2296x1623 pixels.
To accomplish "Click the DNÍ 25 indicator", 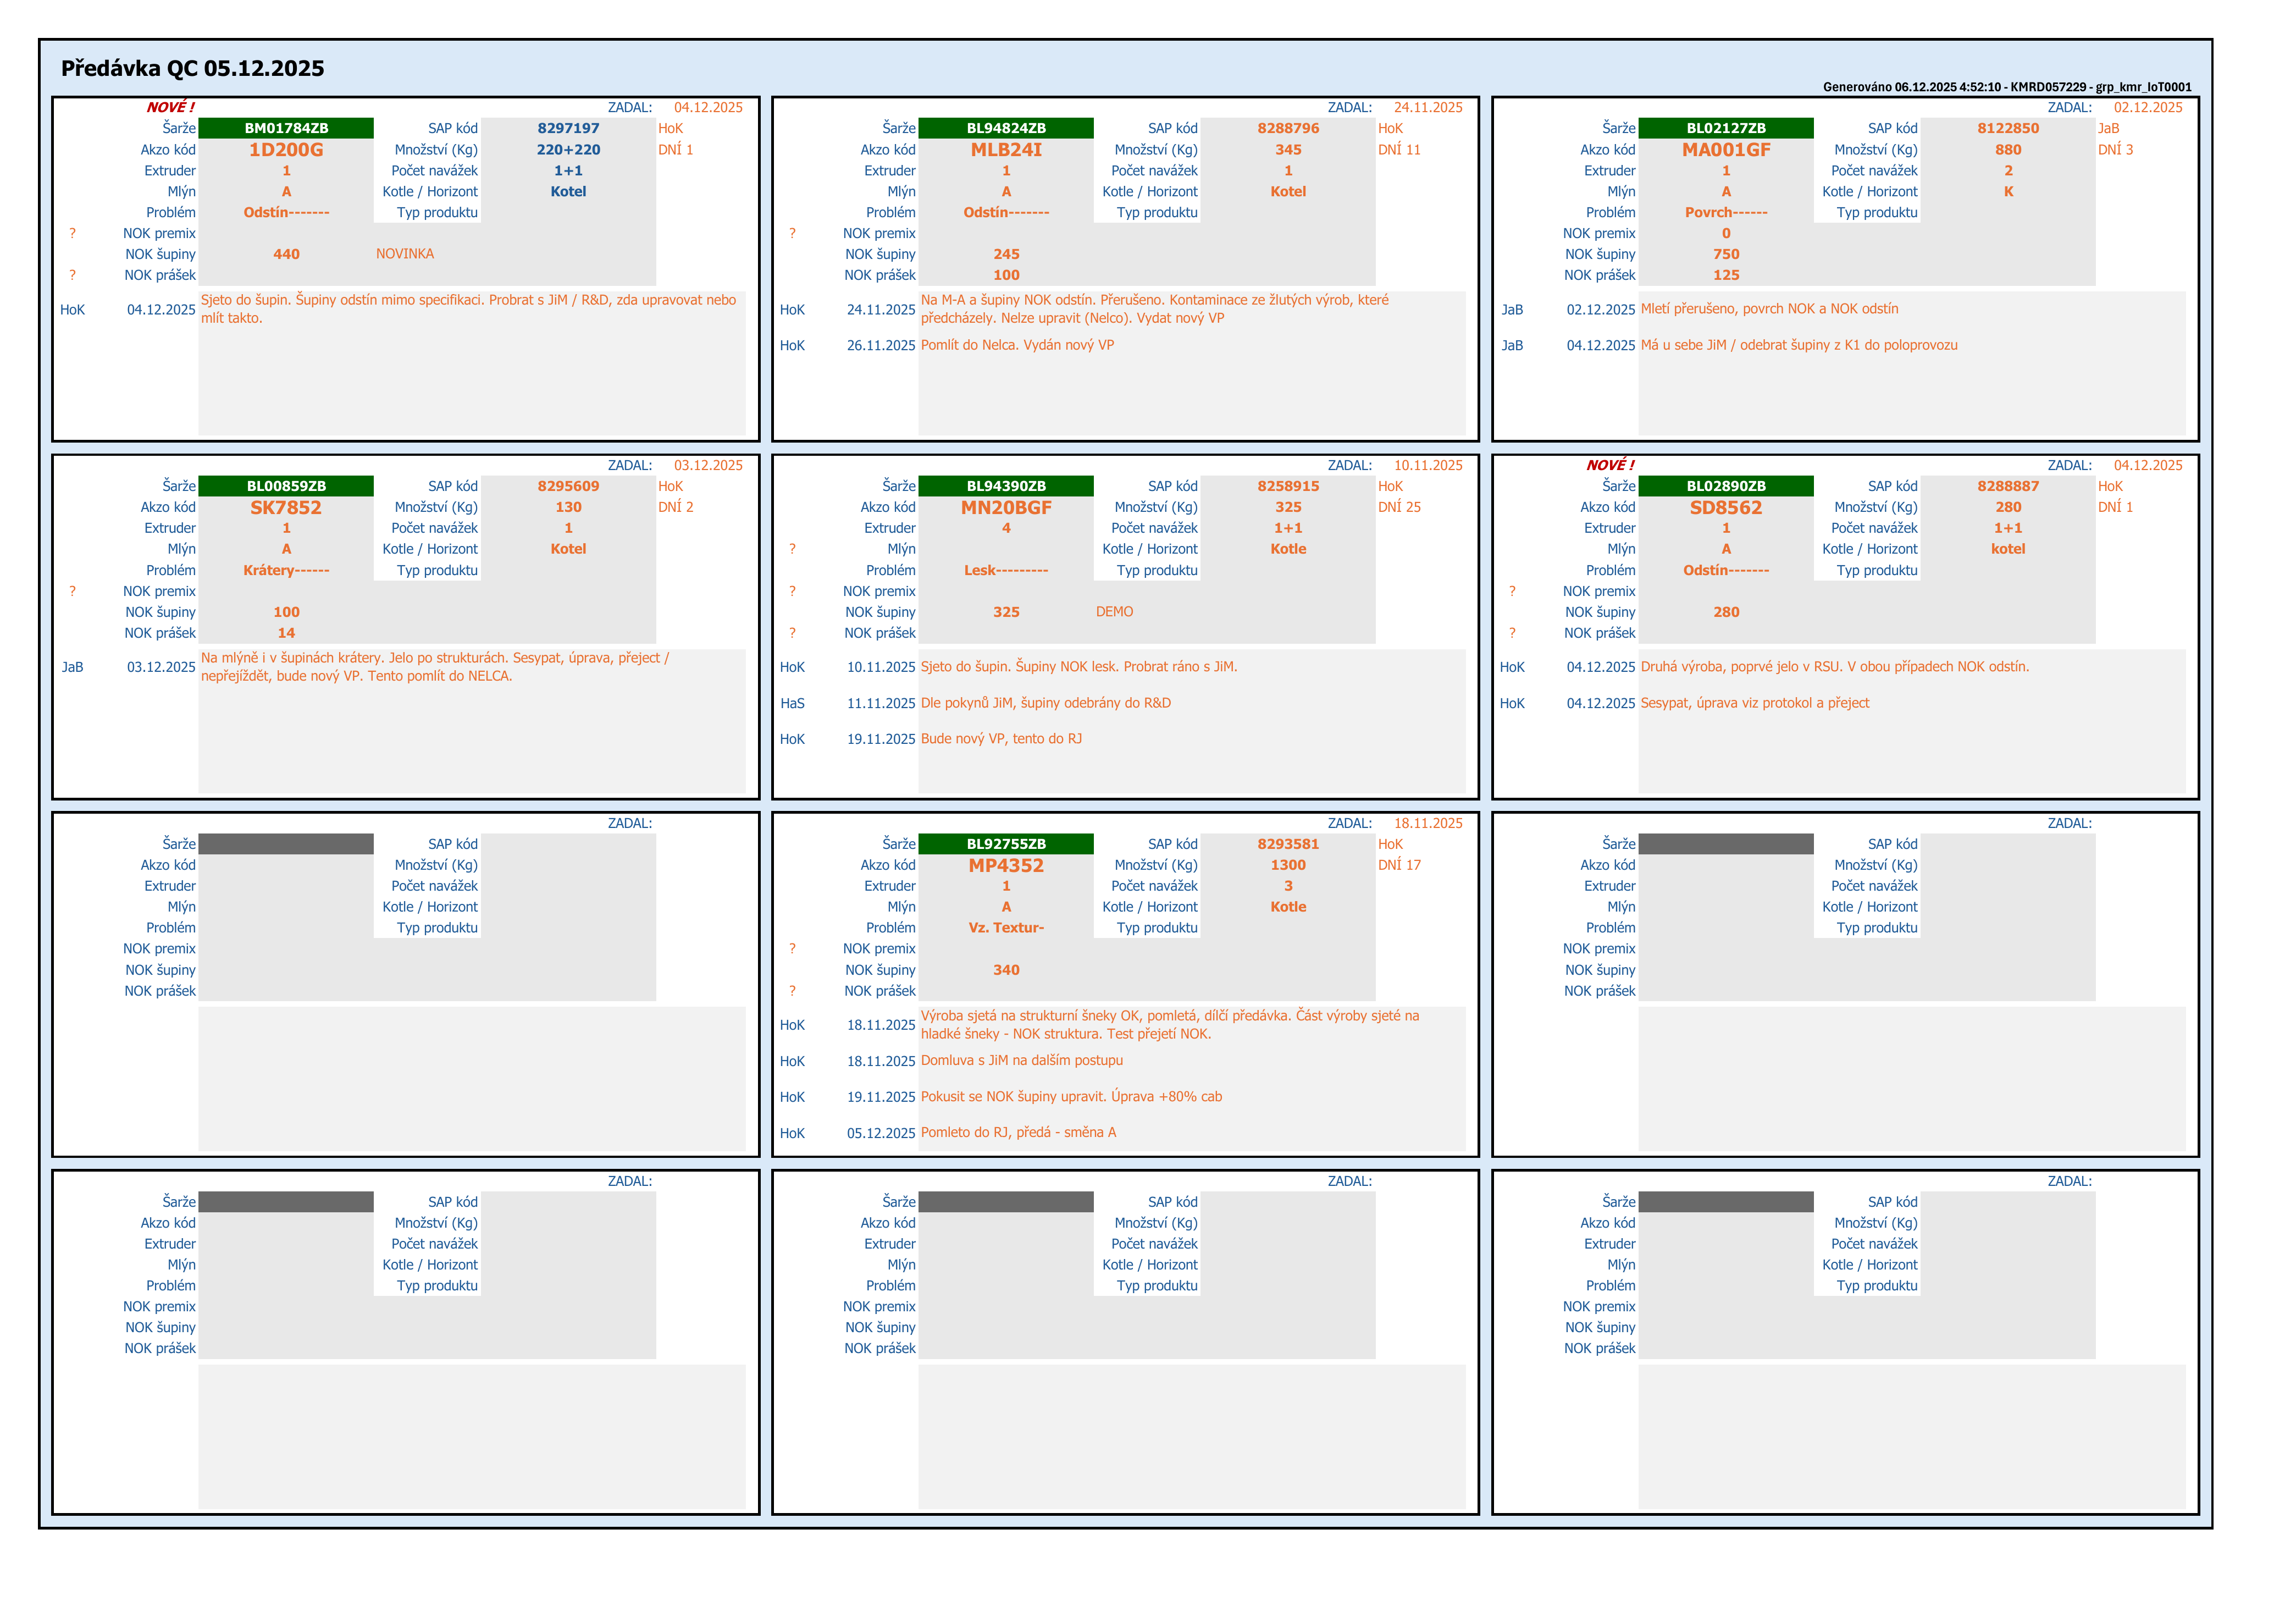I will [1399, 507].
